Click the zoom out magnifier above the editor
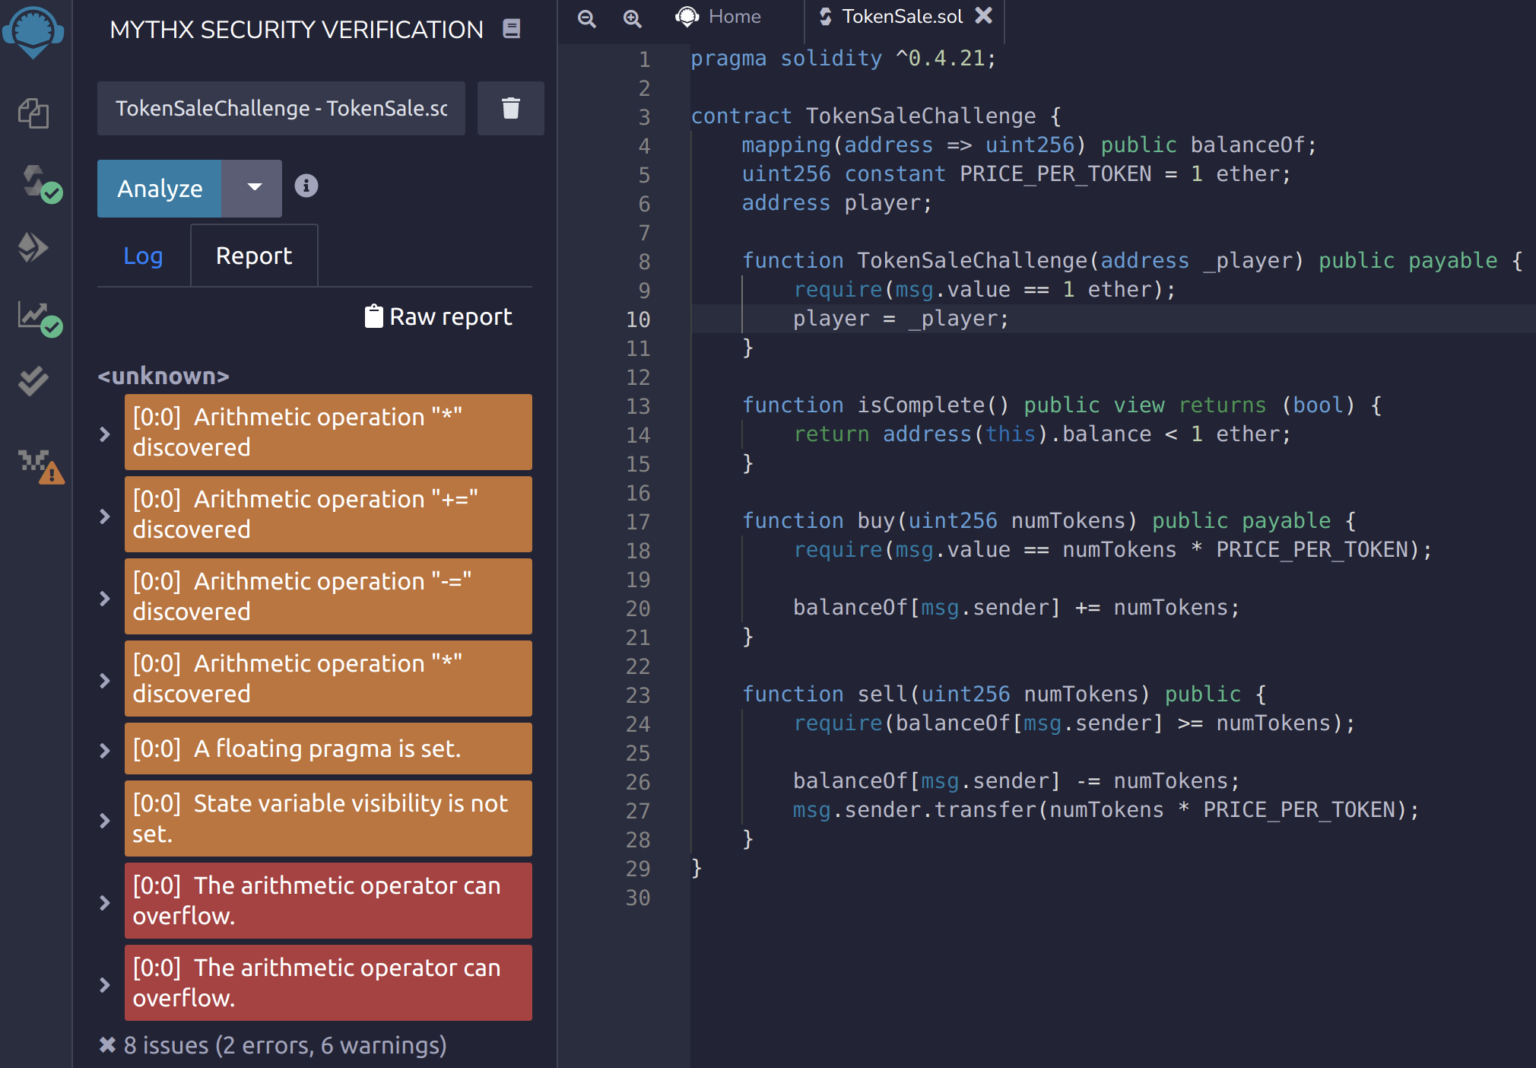The image size is (1536, 1068). pos(586,18)
